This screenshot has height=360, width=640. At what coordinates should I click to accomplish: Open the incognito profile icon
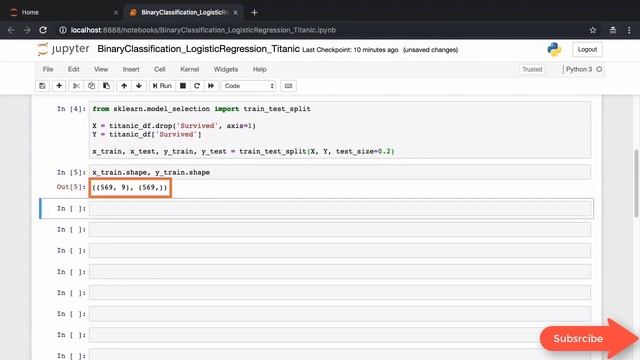tap(613, 30)
